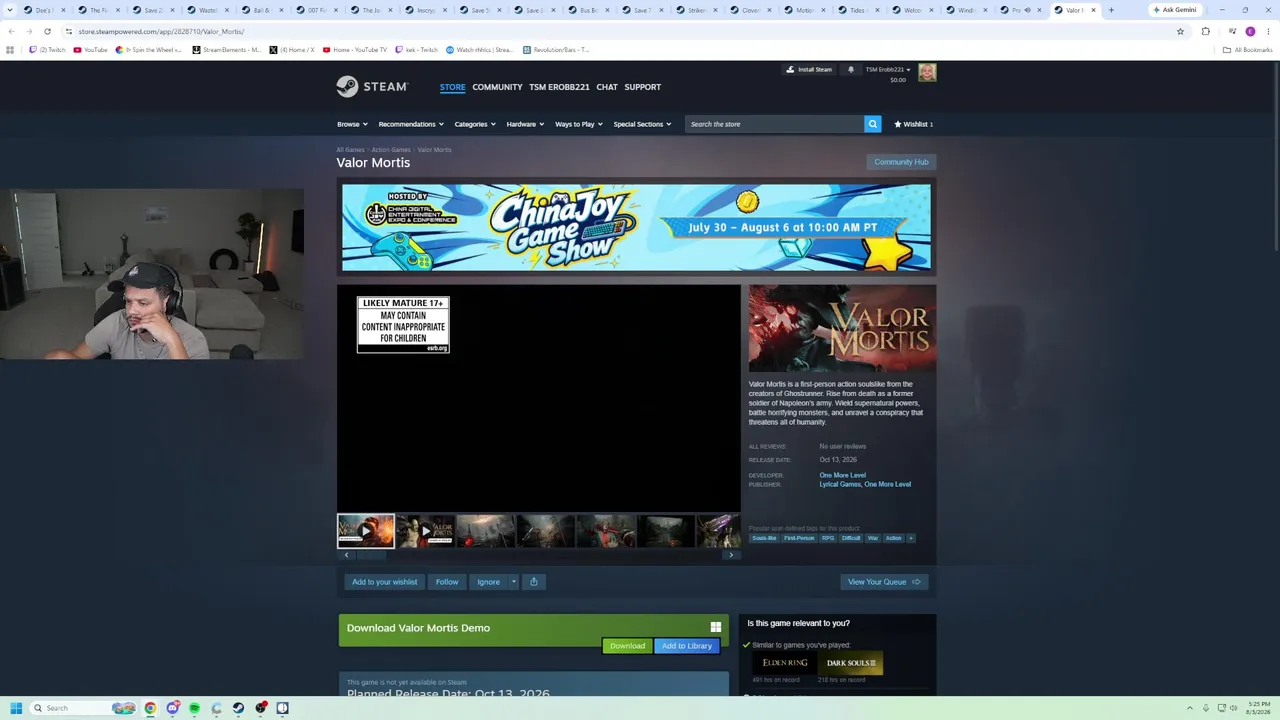Click the All Games breadcrumb
1280x720 pixels.
coord(350,150)
